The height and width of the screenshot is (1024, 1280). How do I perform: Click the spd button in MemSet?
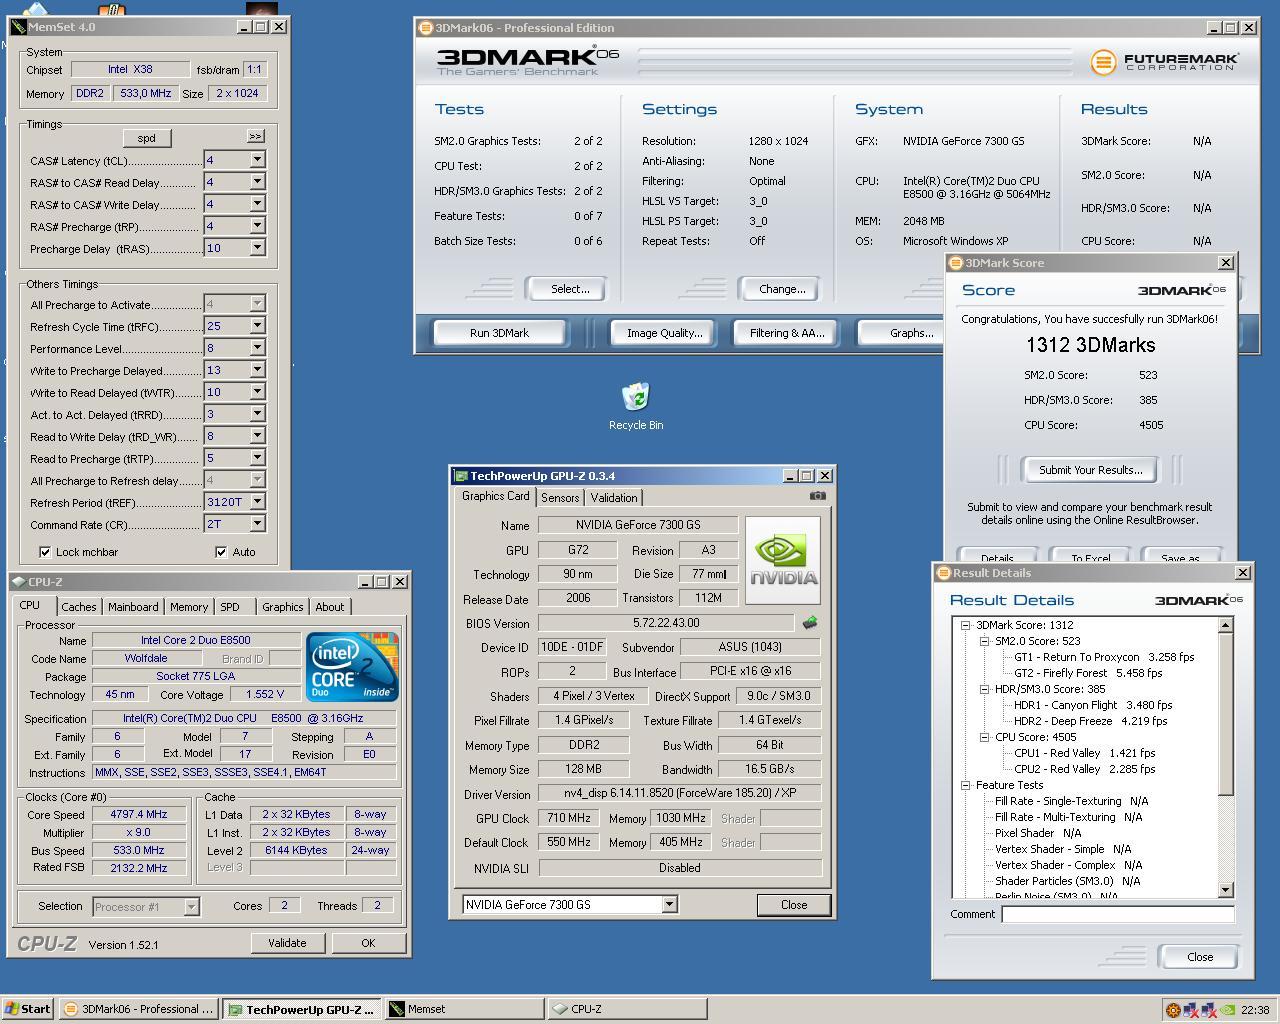click(147, 138)
